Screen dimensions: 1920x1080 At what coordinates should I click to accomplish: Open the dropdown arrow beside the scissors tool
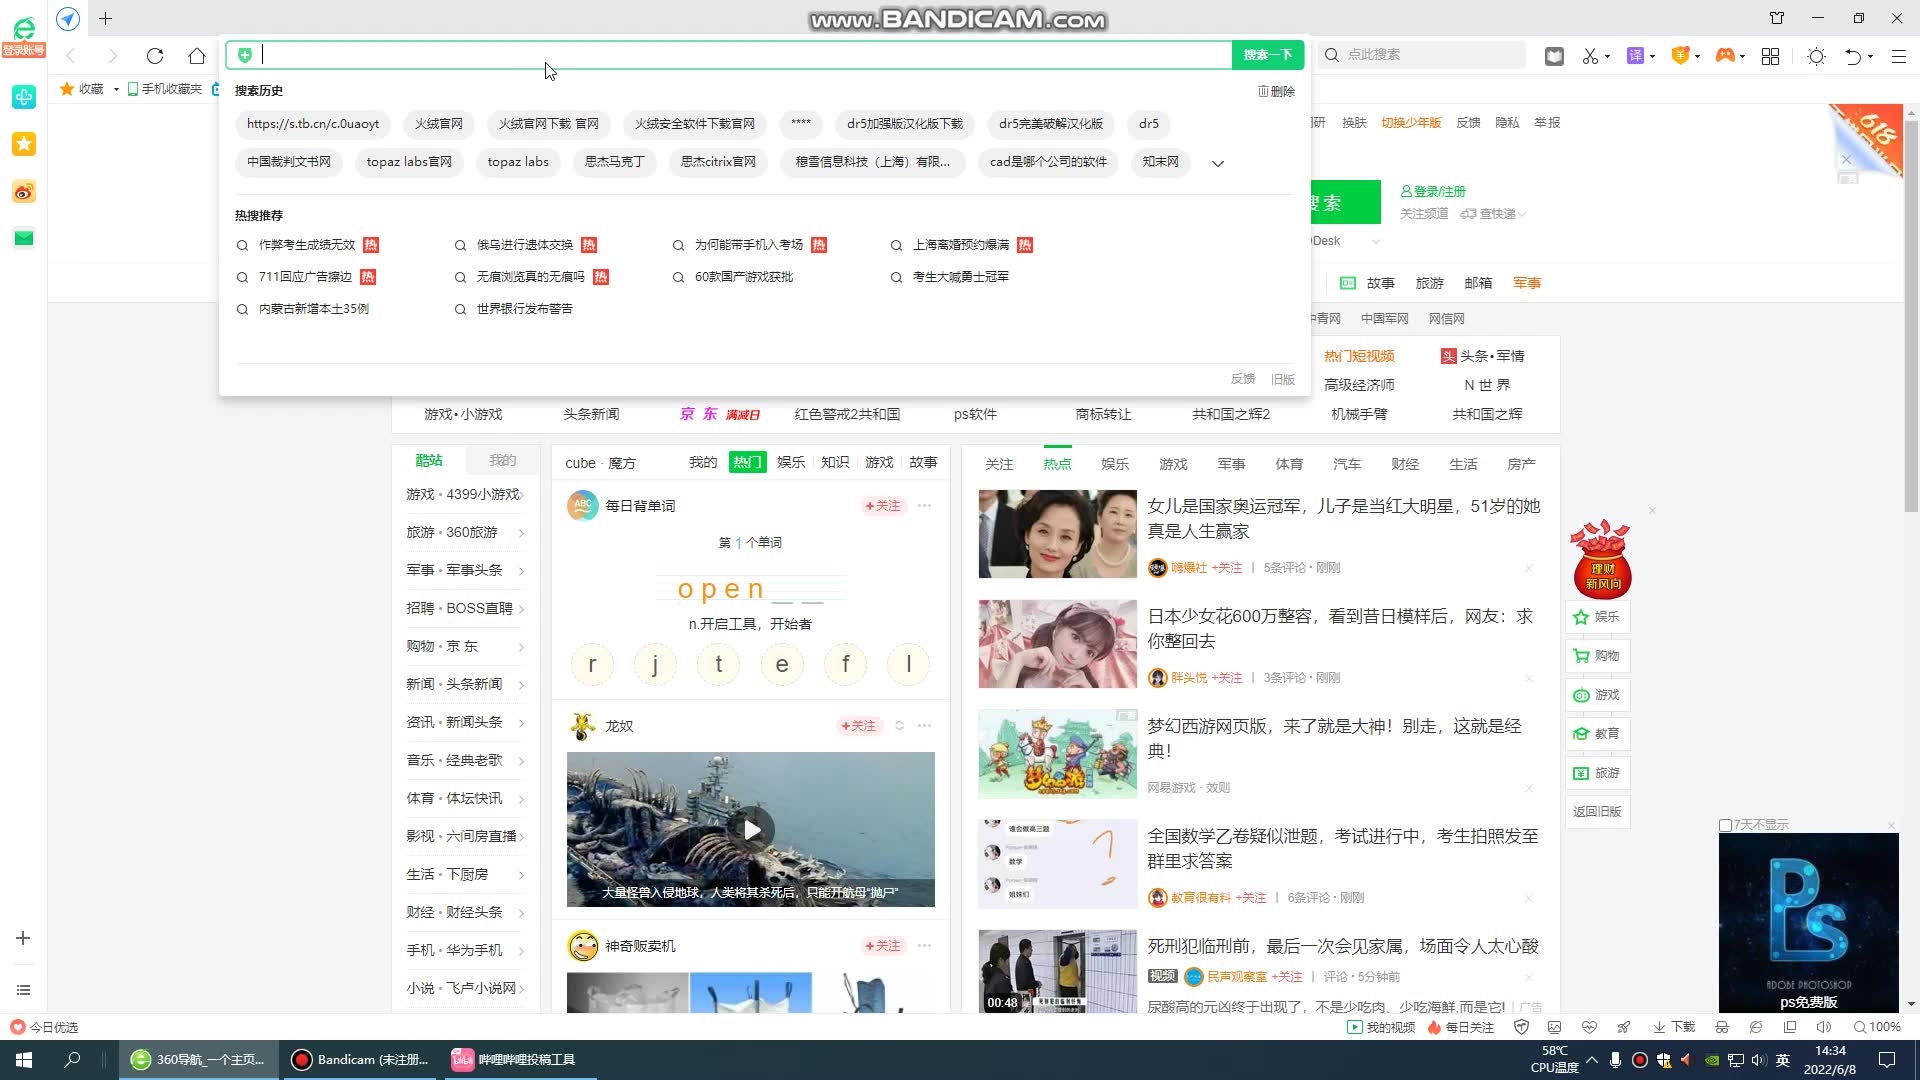point(1607,57)
